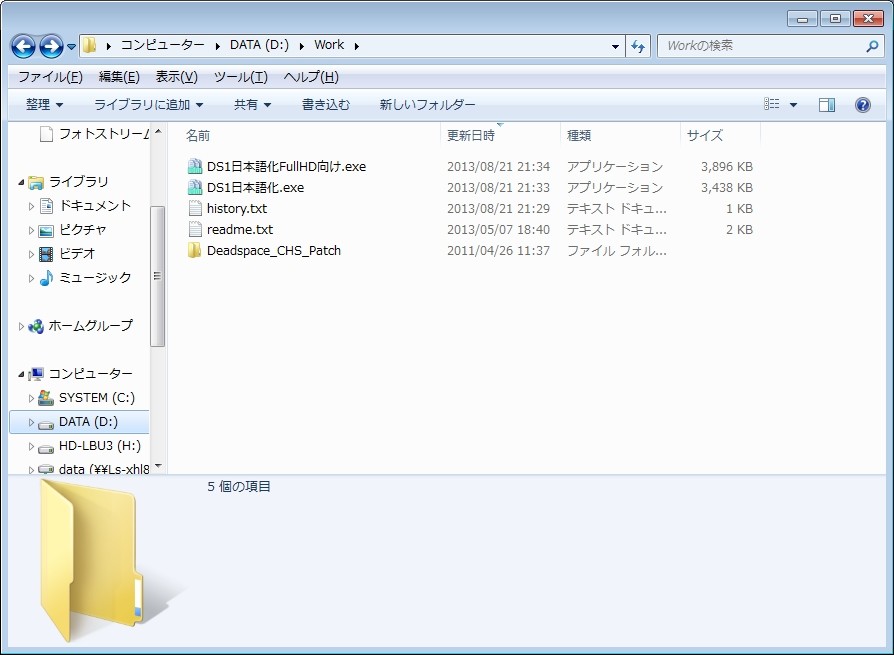
Task: Open the 共有 dropdown
Action: (x=252, y=104)
